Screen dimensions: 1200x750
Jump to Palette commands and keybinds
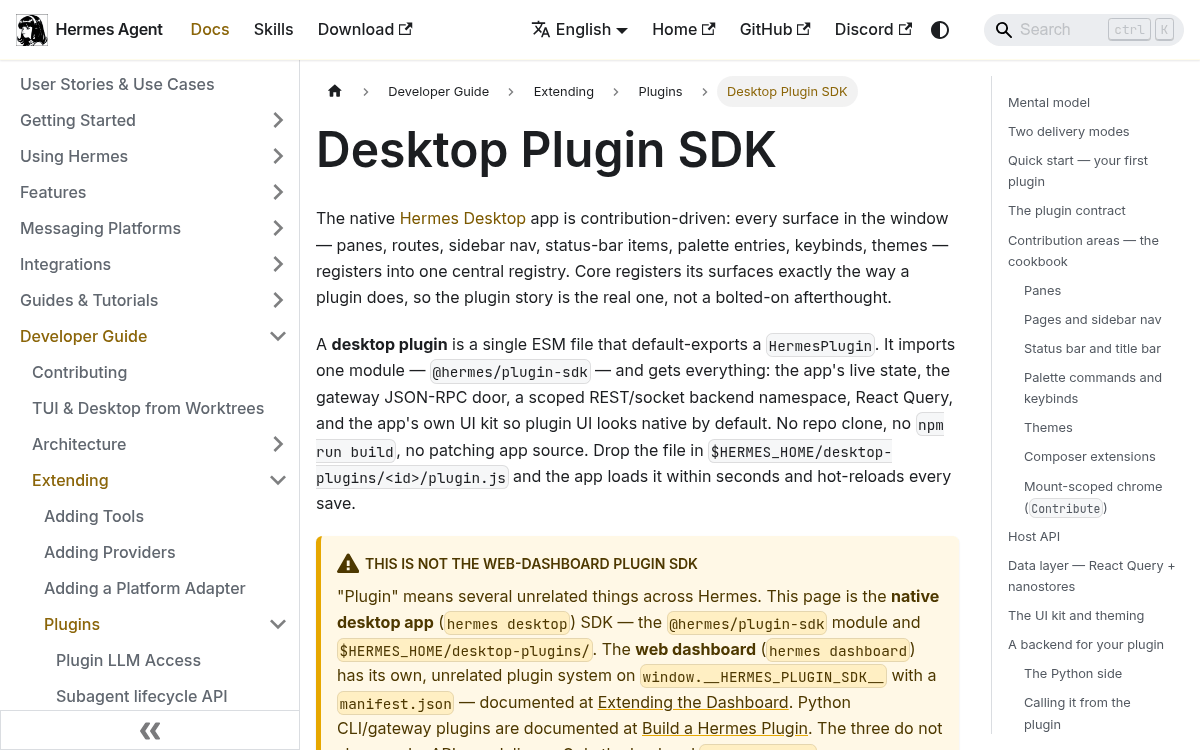(1093, 388)
